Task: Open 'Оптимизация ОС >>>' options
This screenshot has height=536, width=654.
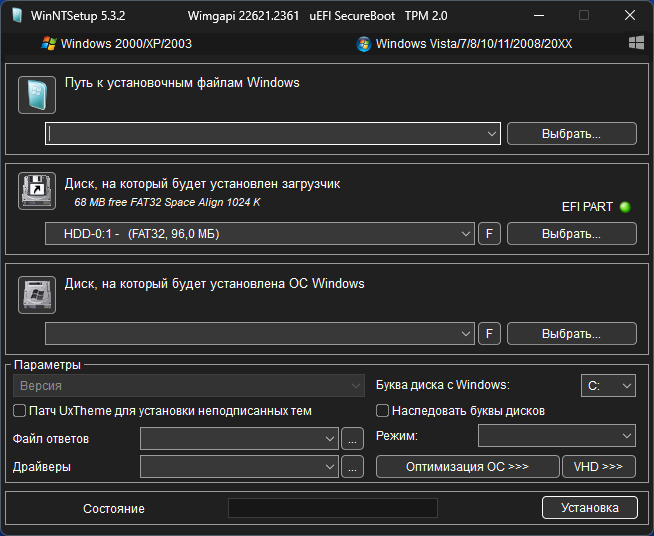Action: coord(468,466)
